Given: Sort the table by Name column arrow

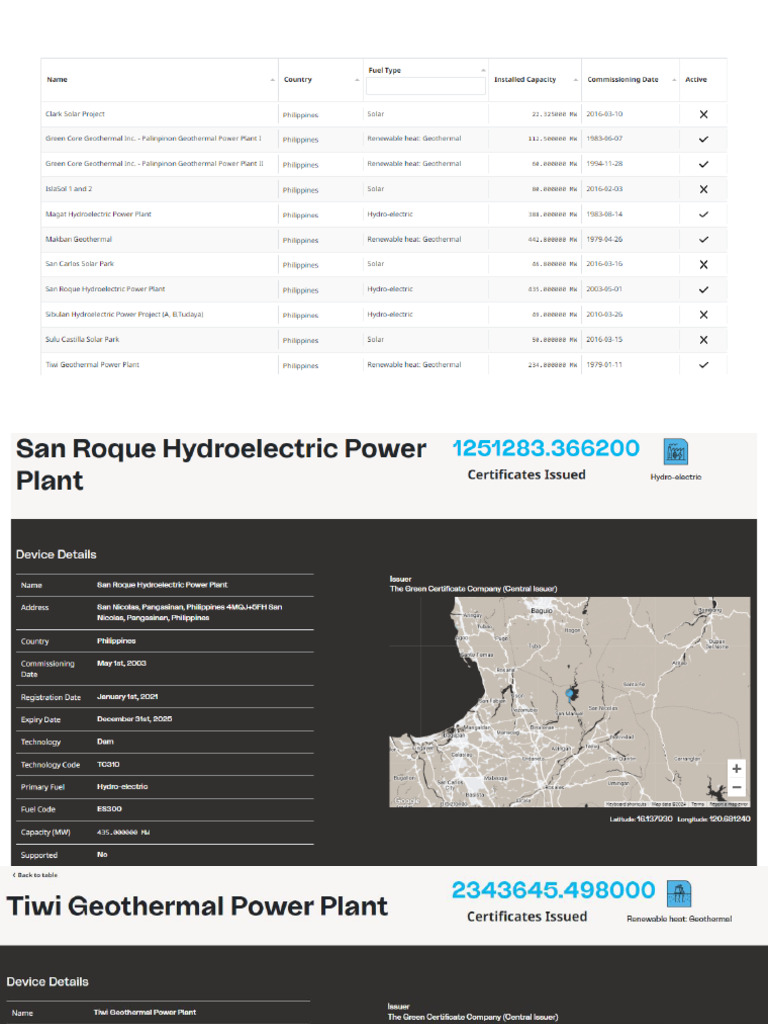Looking at the screenshot, I should (272, 80).
